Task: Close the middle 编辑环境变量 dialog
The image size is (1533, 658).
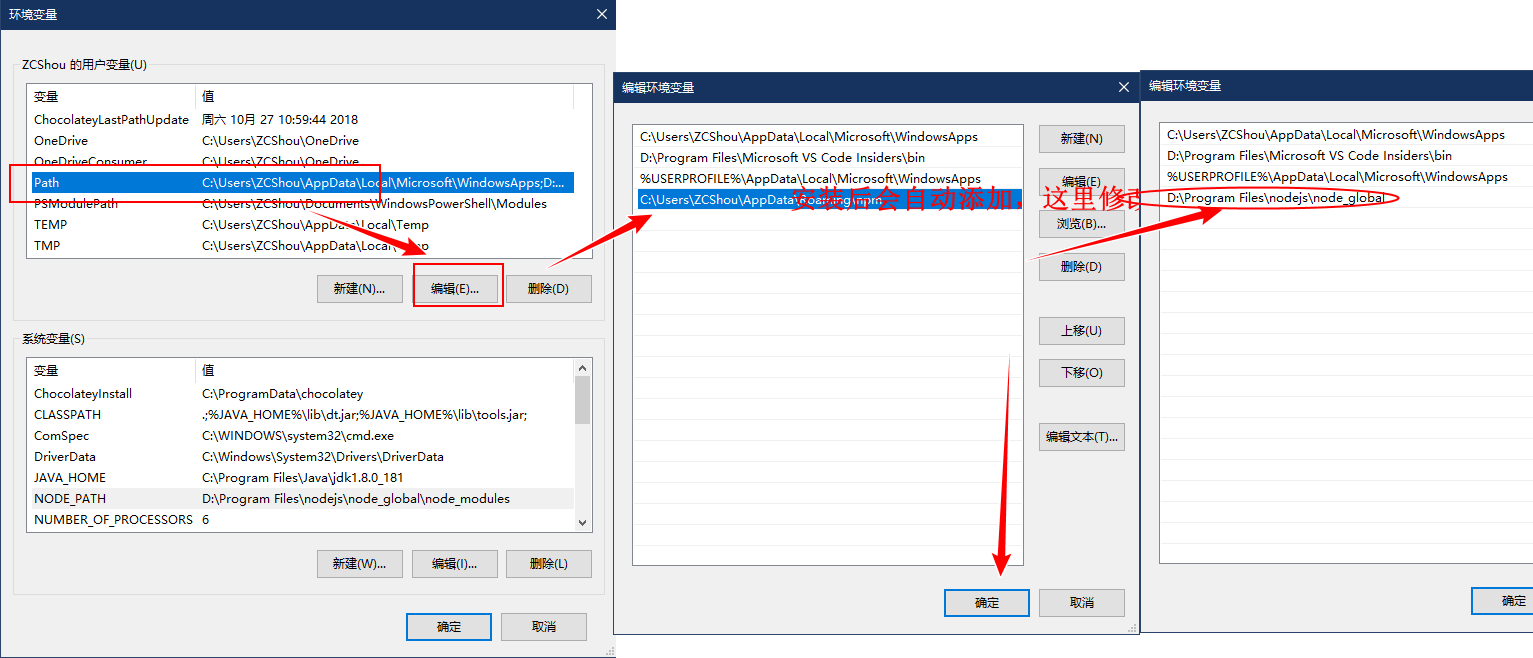Action: (1124, 87)
